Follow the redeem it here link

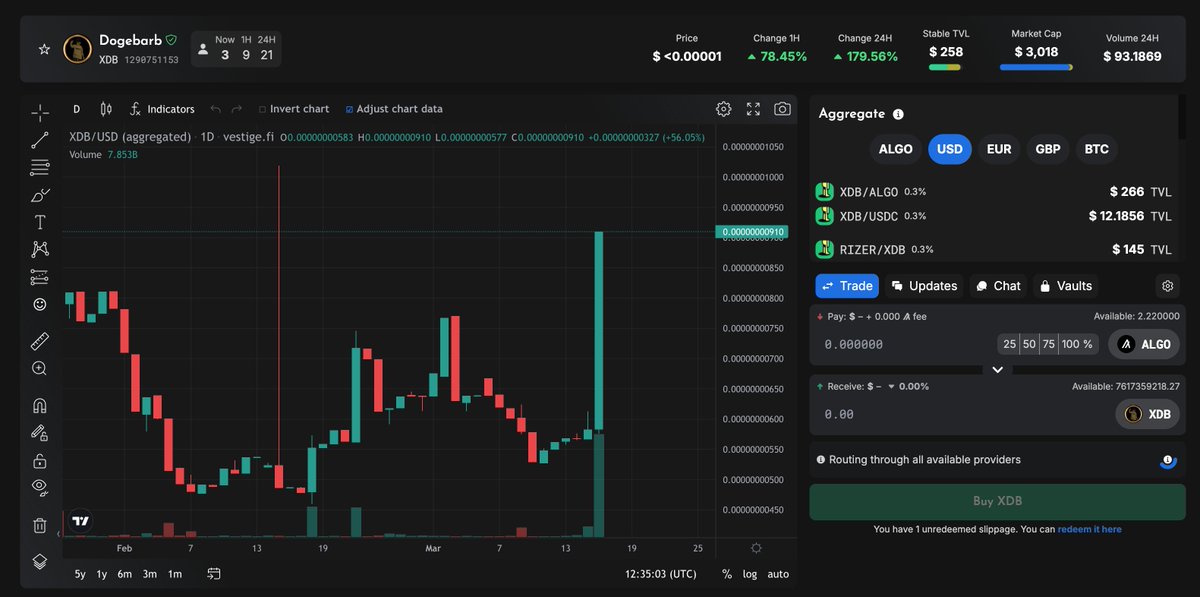click(x=1090, y=529)
